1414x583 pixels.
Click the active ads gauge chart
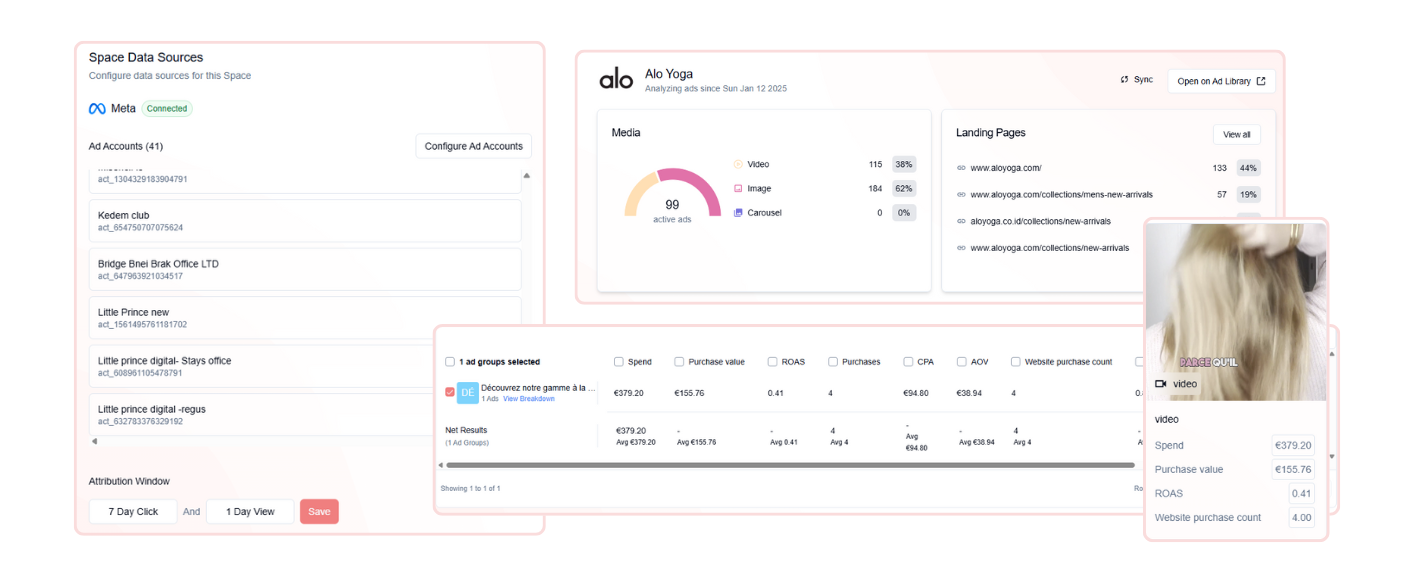[672, 194]
